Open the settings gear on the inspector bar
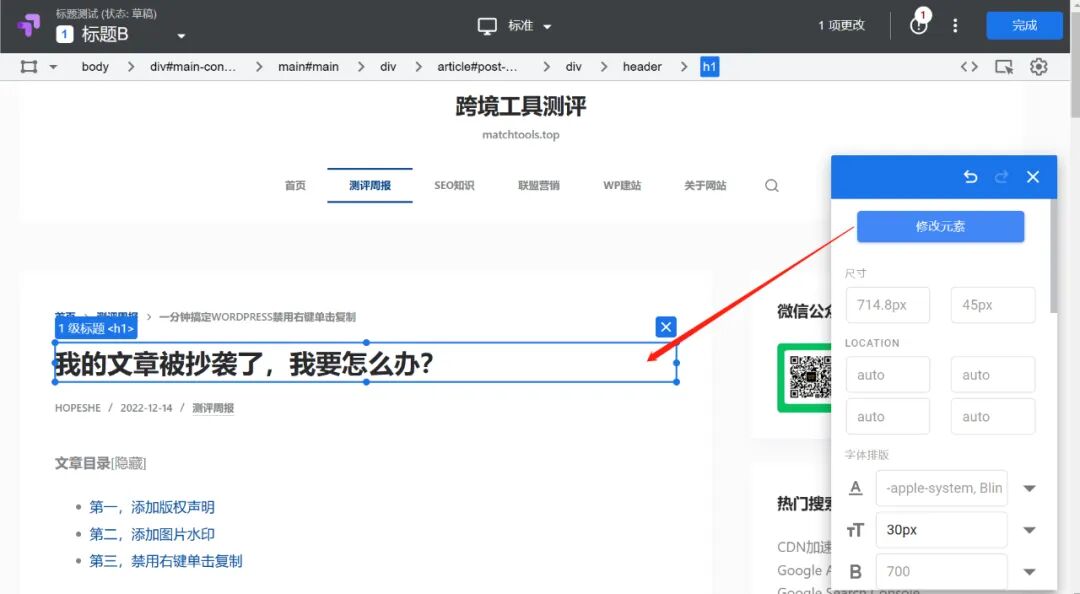The width and height of the screenshot is (1080, 594). pyautogui.click(x=1038, y=66)
